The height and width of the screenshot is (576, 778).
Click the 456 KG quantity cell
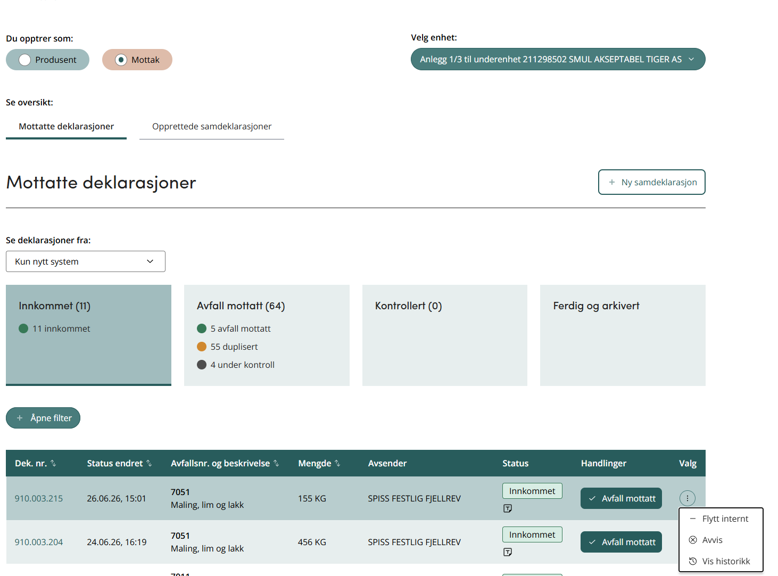(x=312, y=542)
